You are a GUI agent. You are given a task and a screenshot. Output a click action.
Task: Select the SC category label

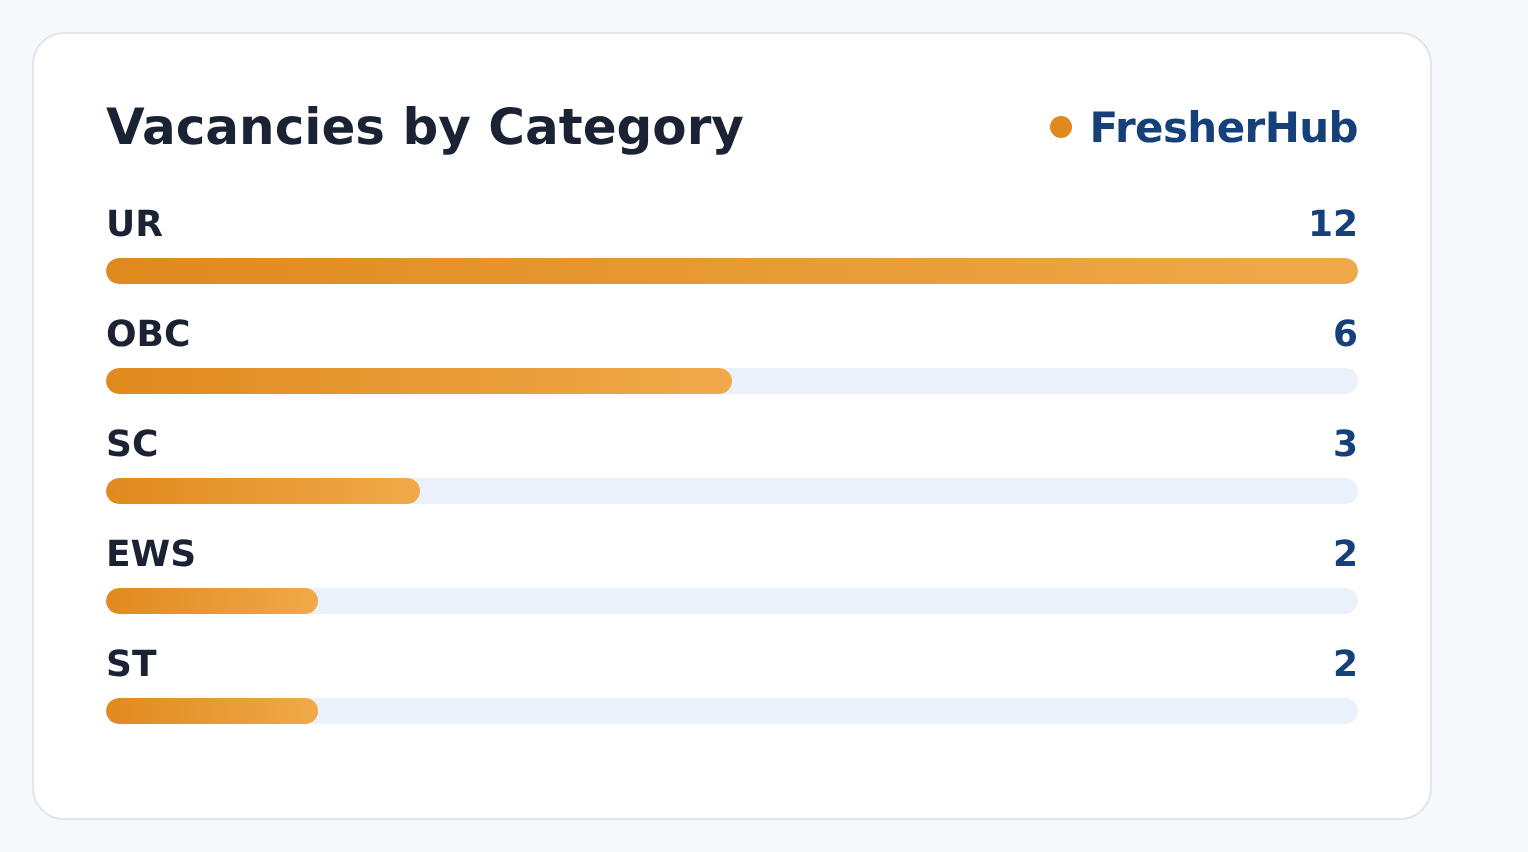132,444
